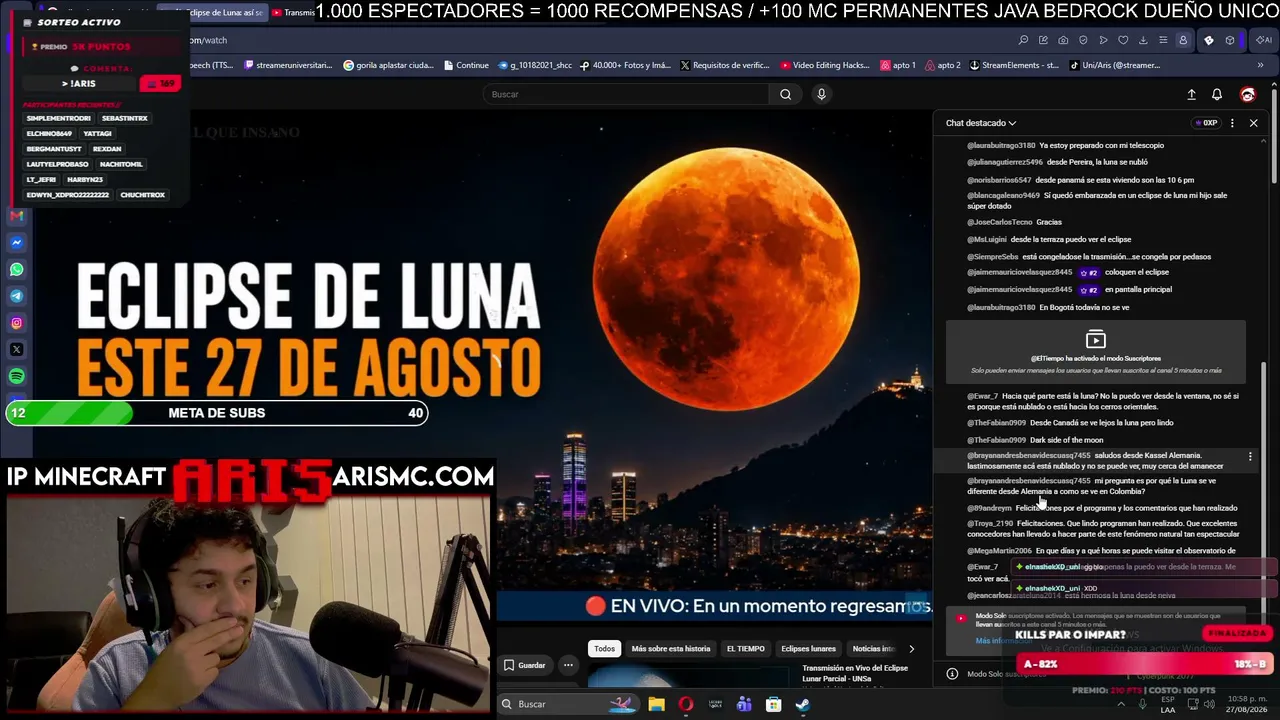
Task: Expand the Chat destacado dropdown
Action: pos(981,123)
